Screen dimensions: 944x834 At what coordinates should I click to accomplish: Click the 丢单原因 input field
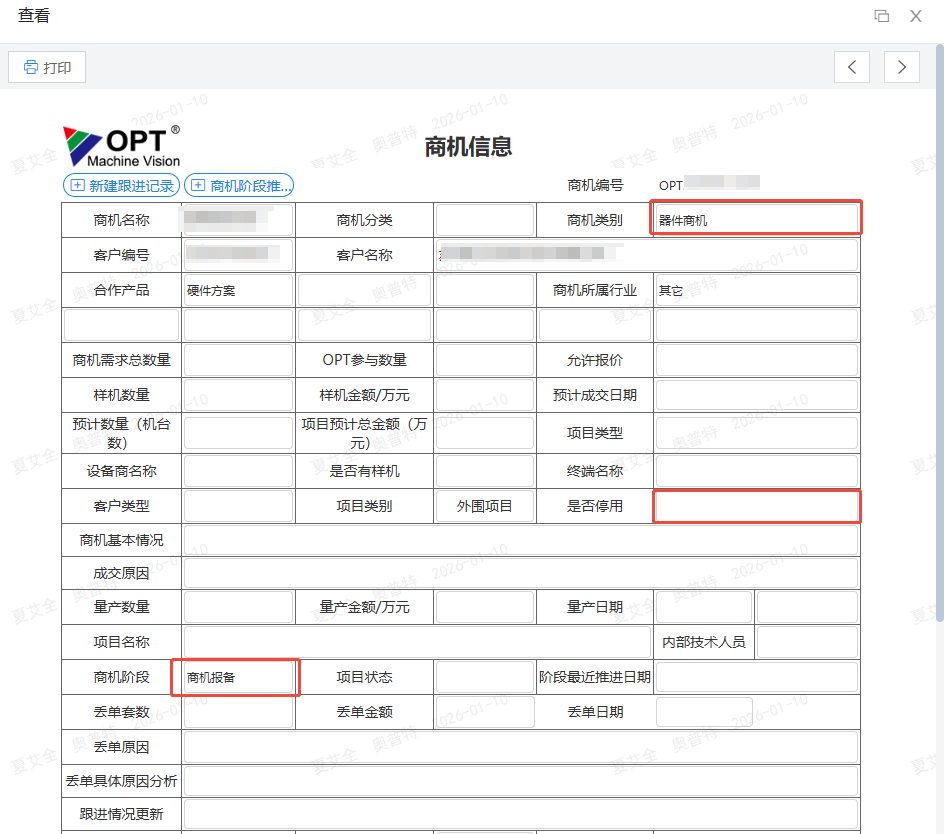pyautogui.click(x=520, y=747)
